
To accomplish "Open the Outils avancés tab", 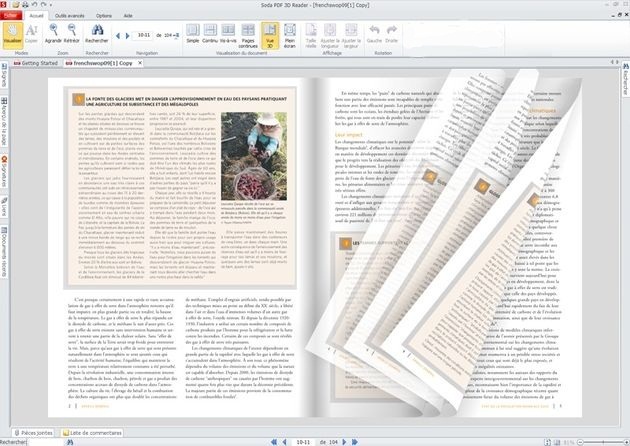I will coord(70,16).
